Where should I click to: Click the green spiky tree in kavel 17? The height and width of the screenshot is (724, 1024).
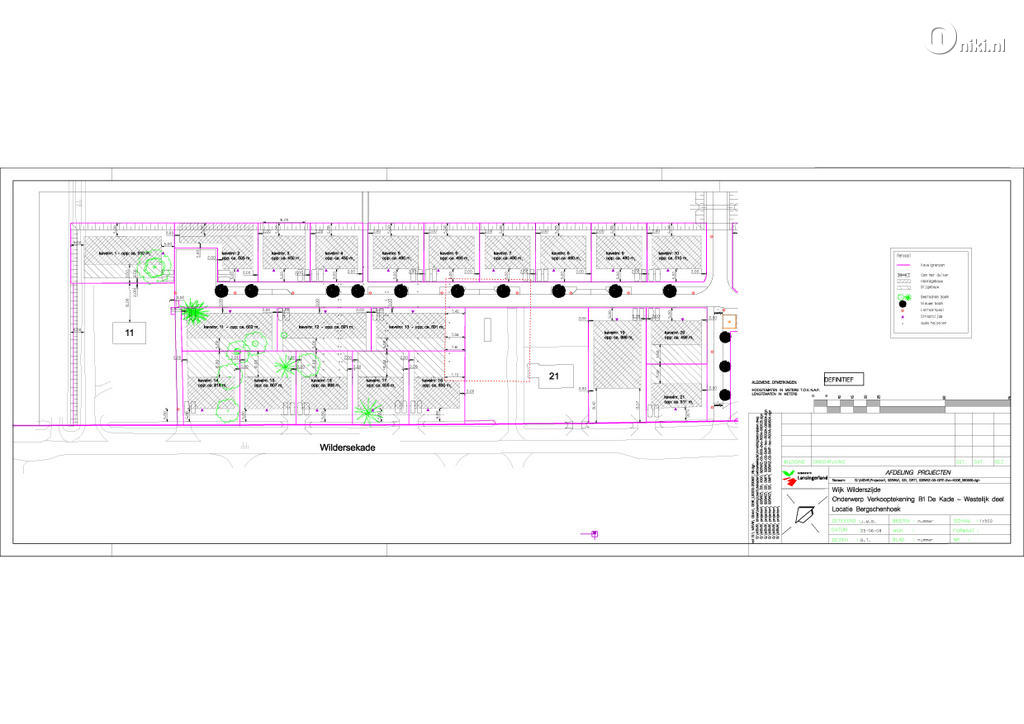[x=368, y=411]
